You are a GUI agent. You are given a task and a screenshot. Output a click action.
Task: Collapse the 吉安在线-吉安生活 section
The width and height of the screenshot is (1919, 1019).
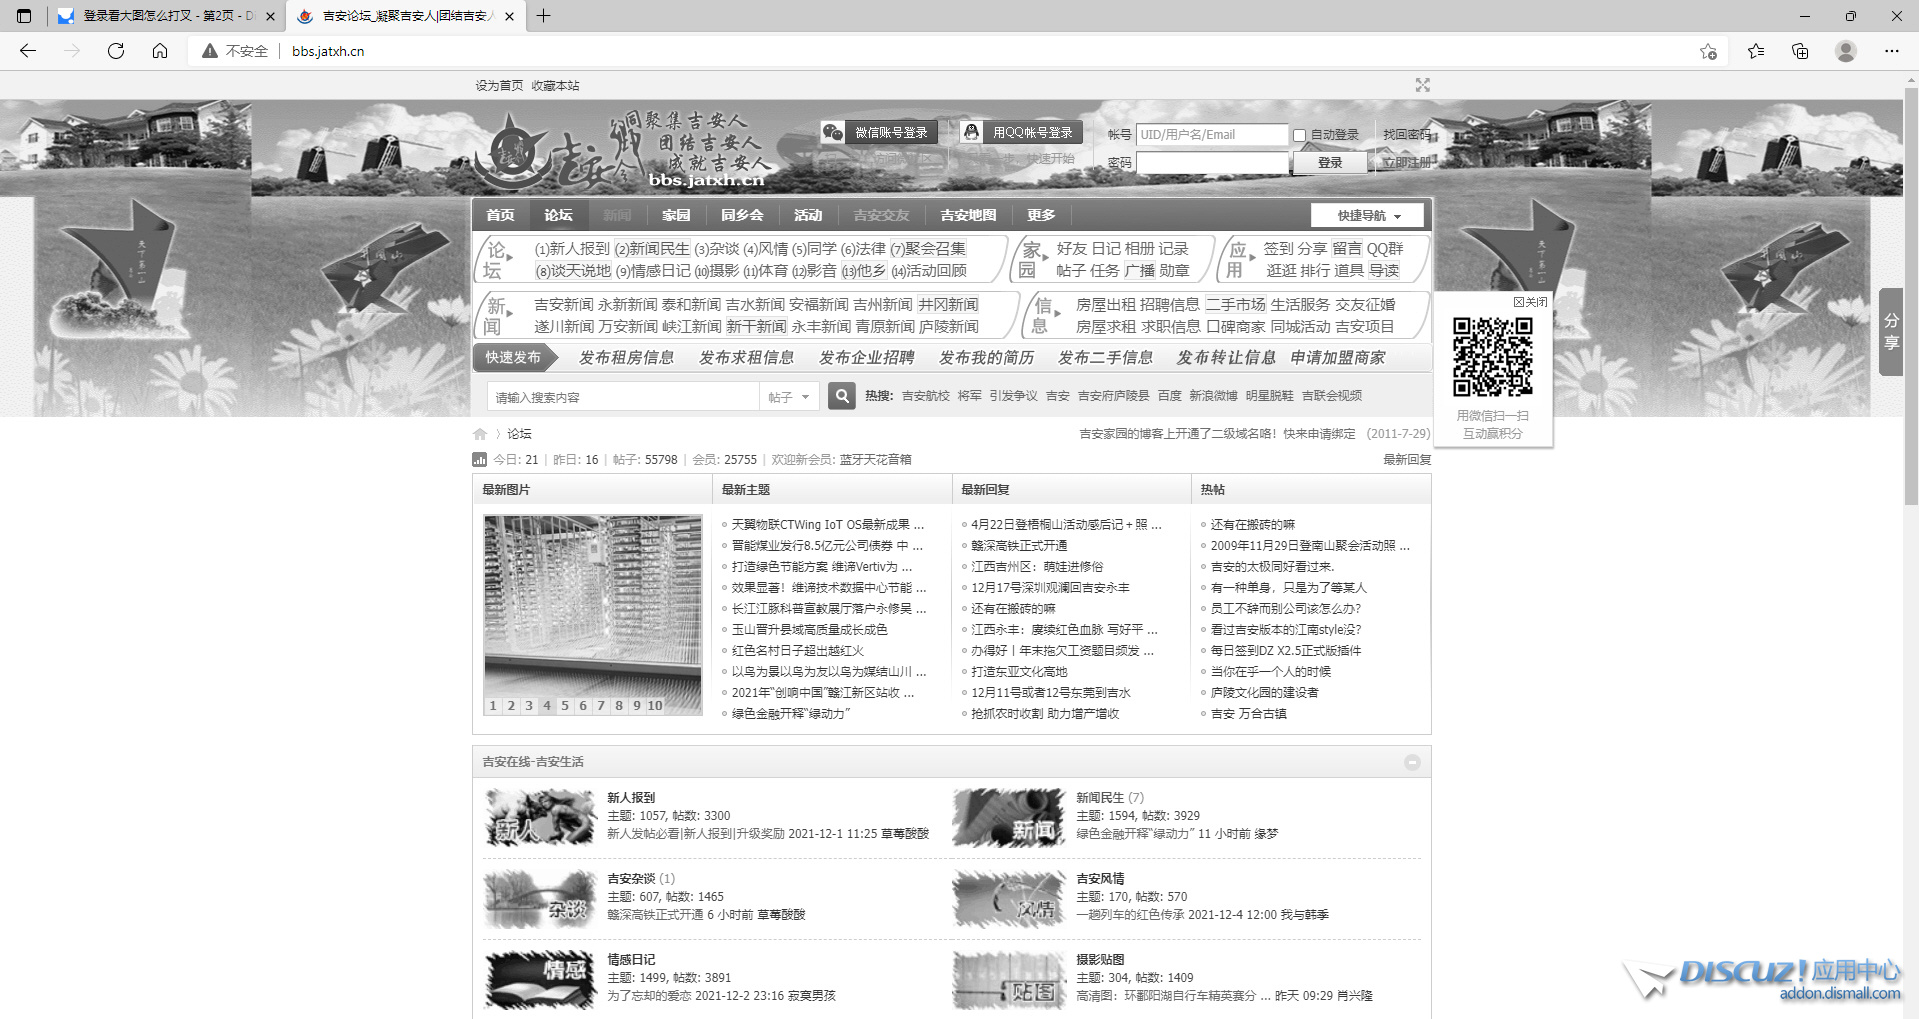pos(1412,762)
